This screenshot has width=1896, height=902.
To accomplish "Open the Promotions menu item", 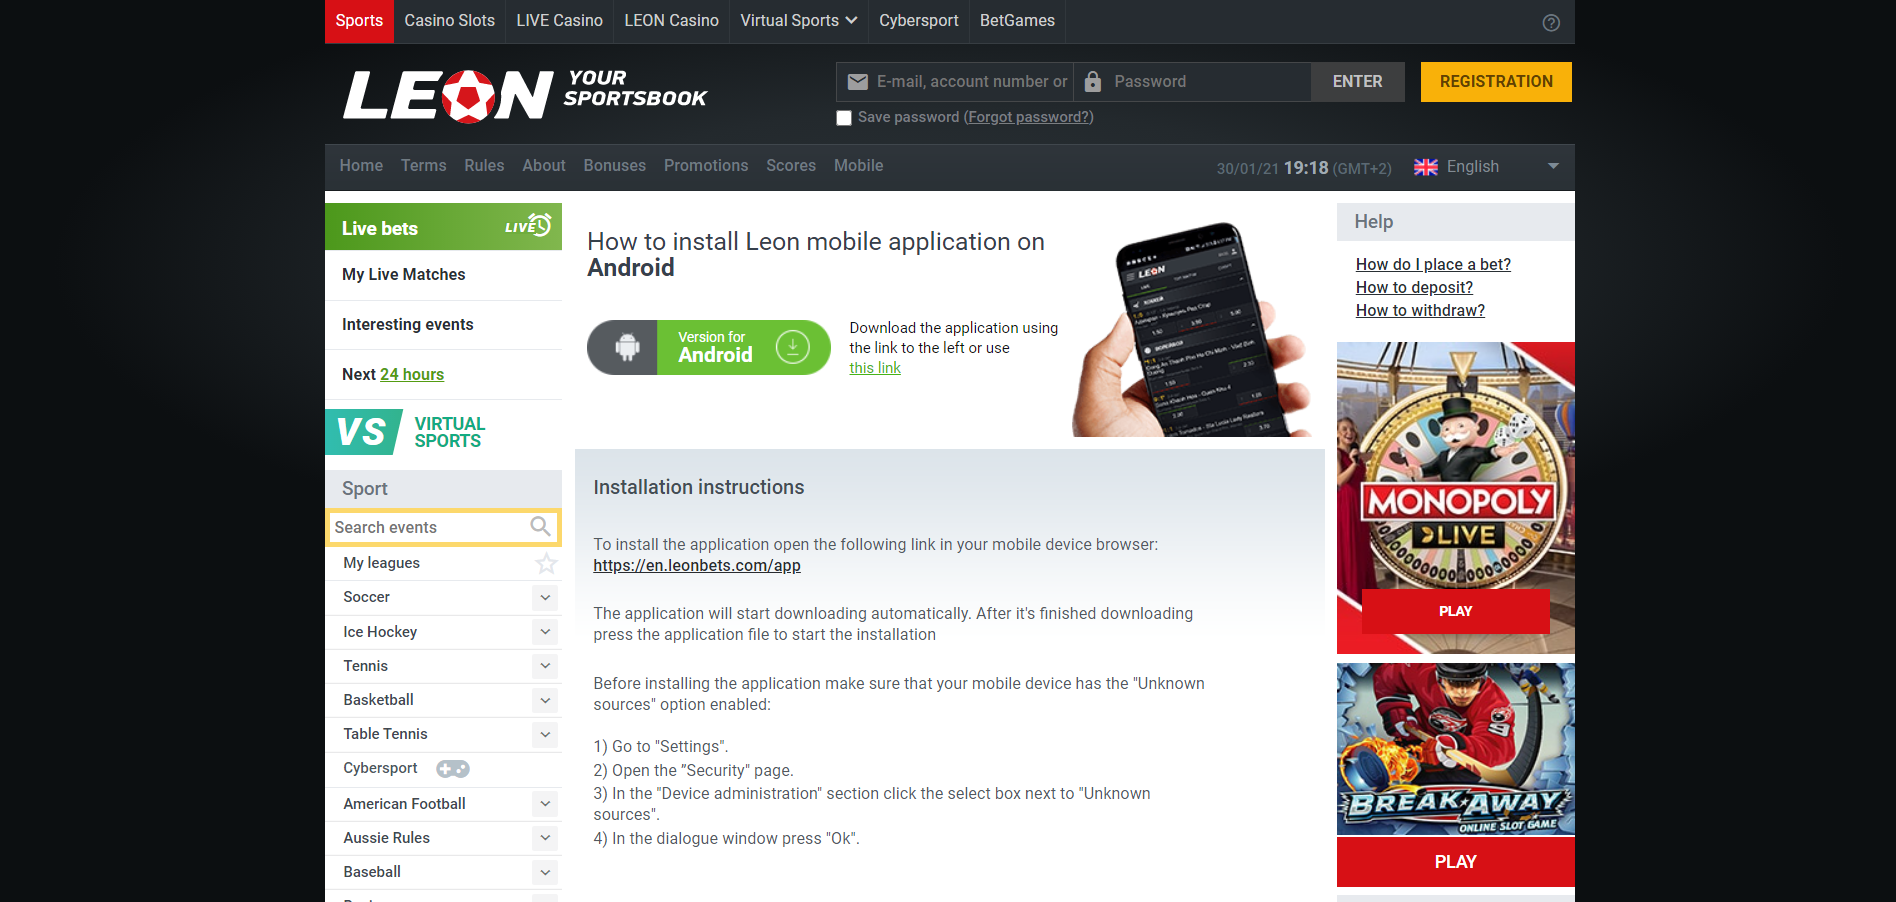I will (x=706, y=166).
